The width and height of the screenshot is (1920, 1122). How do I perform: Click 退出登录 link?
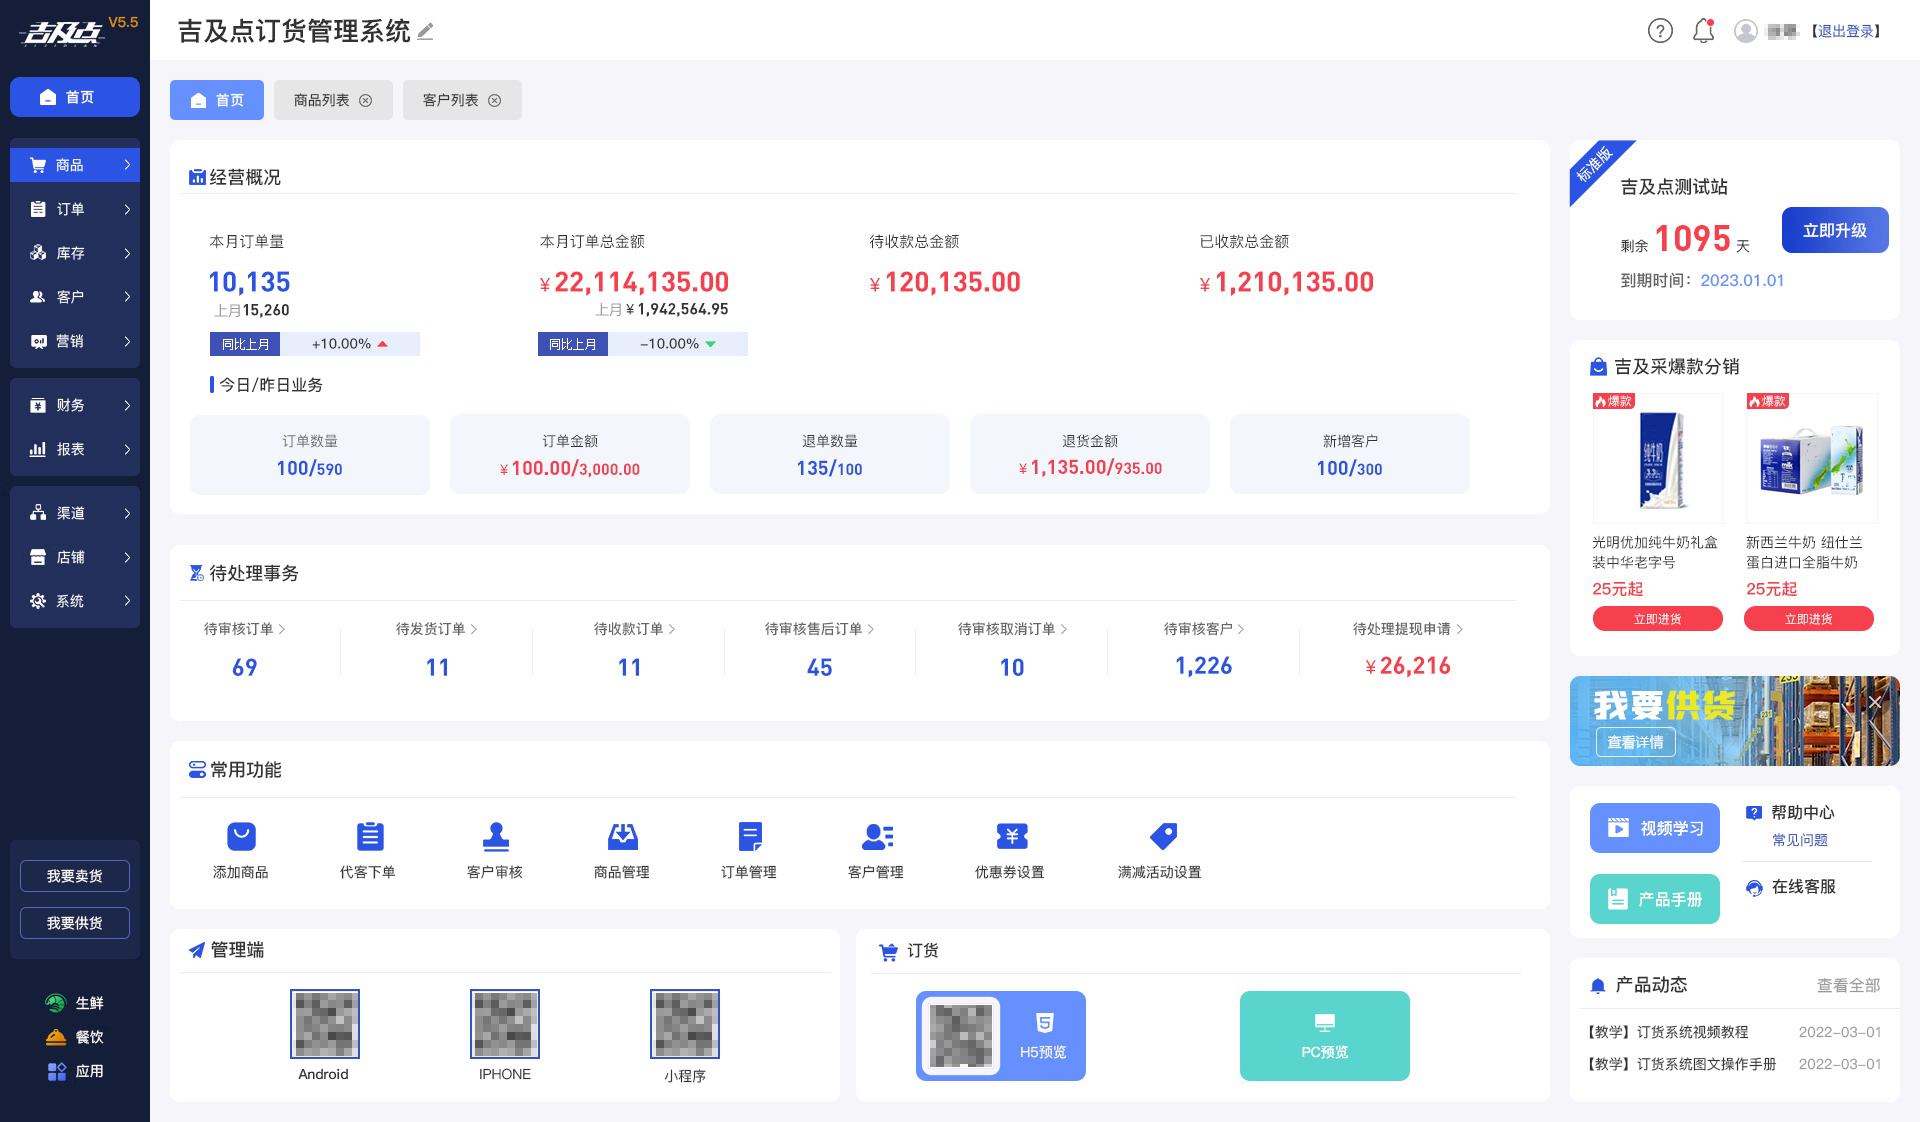coord(1845,31)
